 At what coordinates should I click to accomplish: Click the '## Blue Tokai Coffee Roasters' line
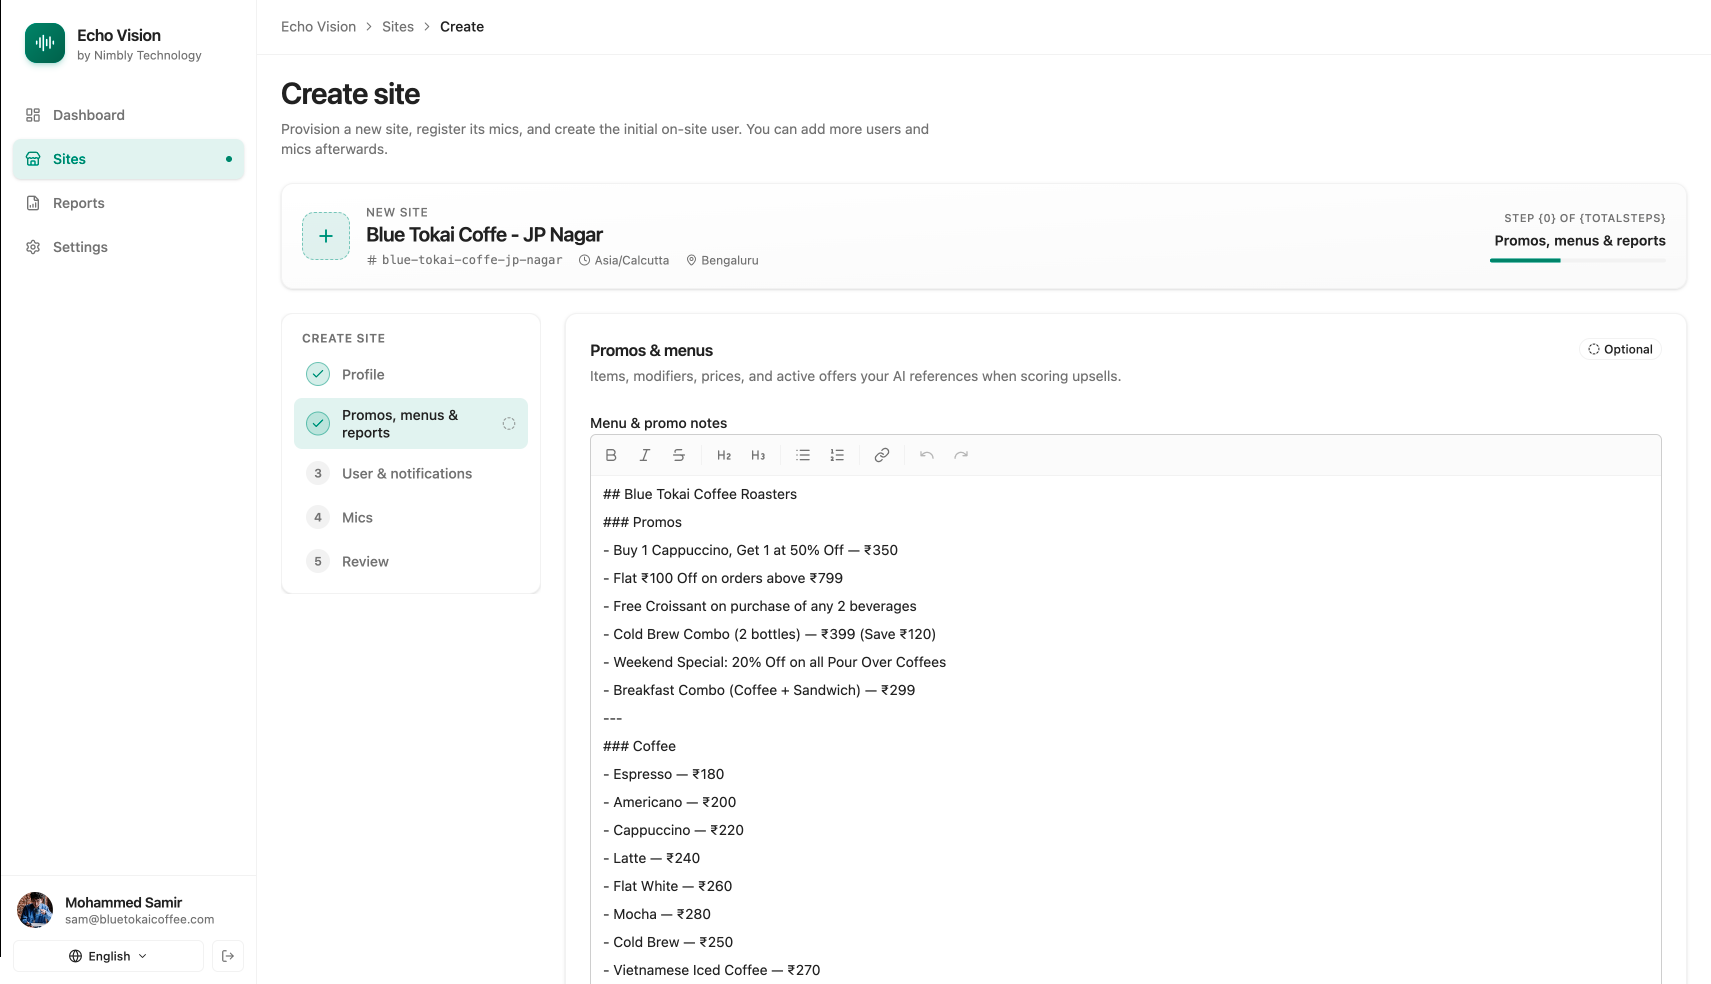[x=700, y=494]
